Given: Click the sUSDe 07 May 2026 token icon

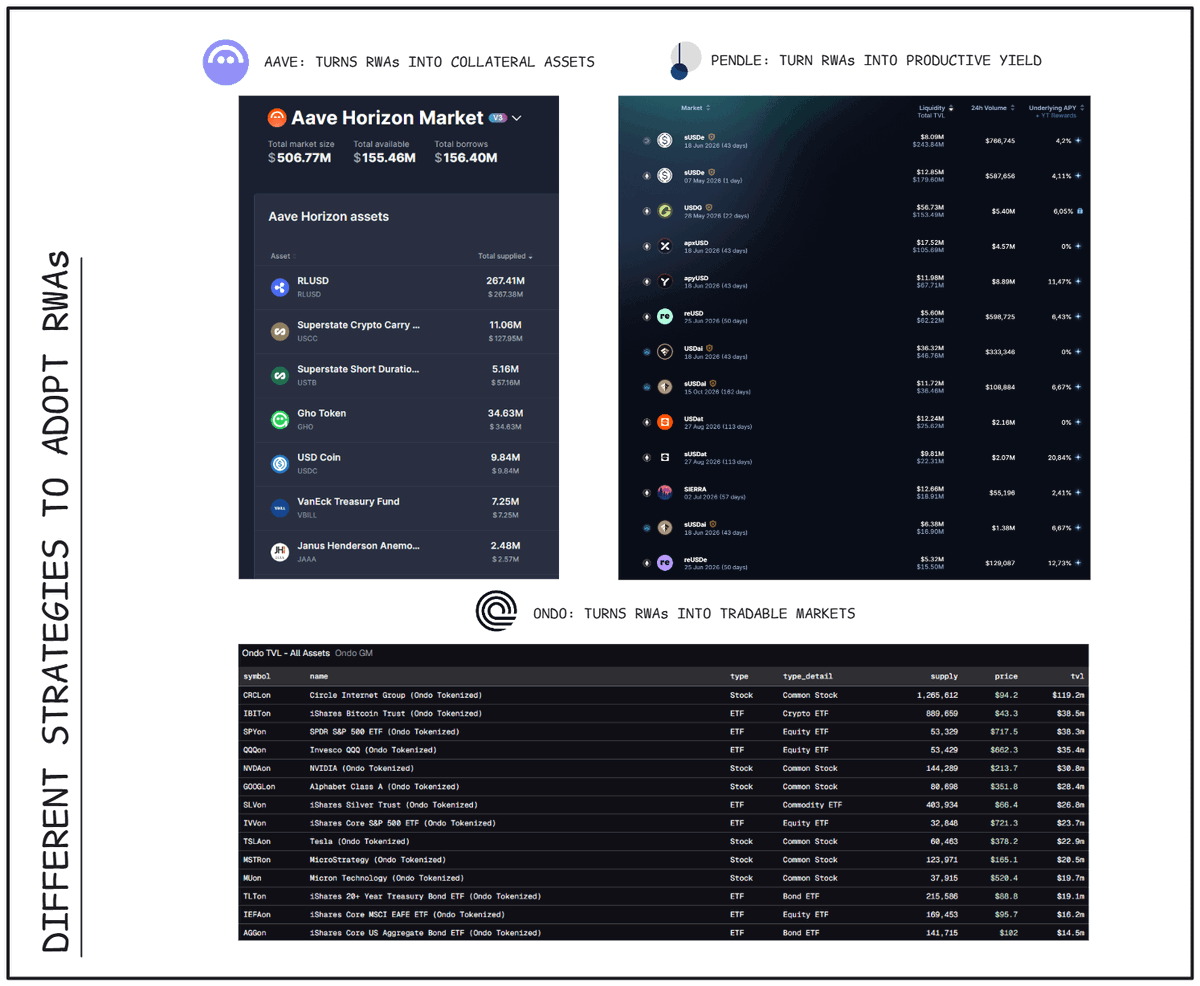Looking at the screenshot, I should (665, 176).
